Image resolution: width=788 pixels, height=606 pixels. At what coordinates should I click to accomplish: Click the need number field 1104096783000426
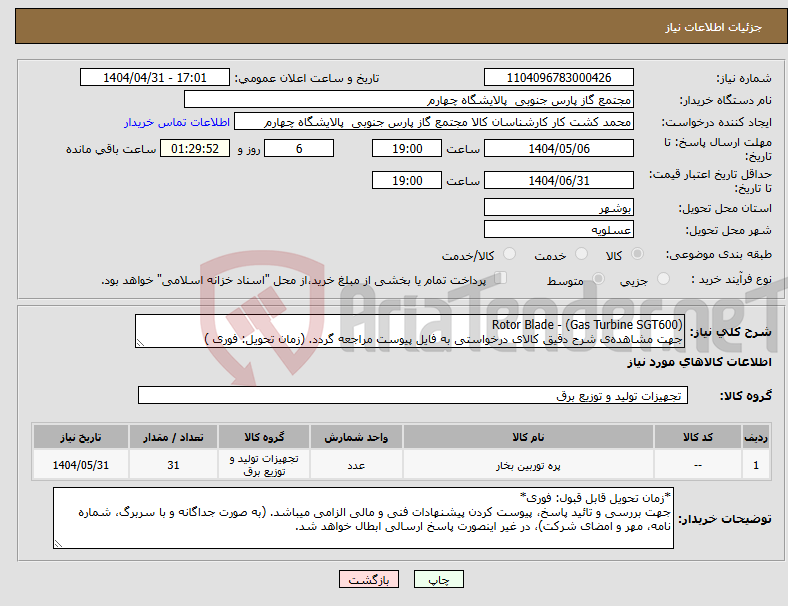pos(558,77)
